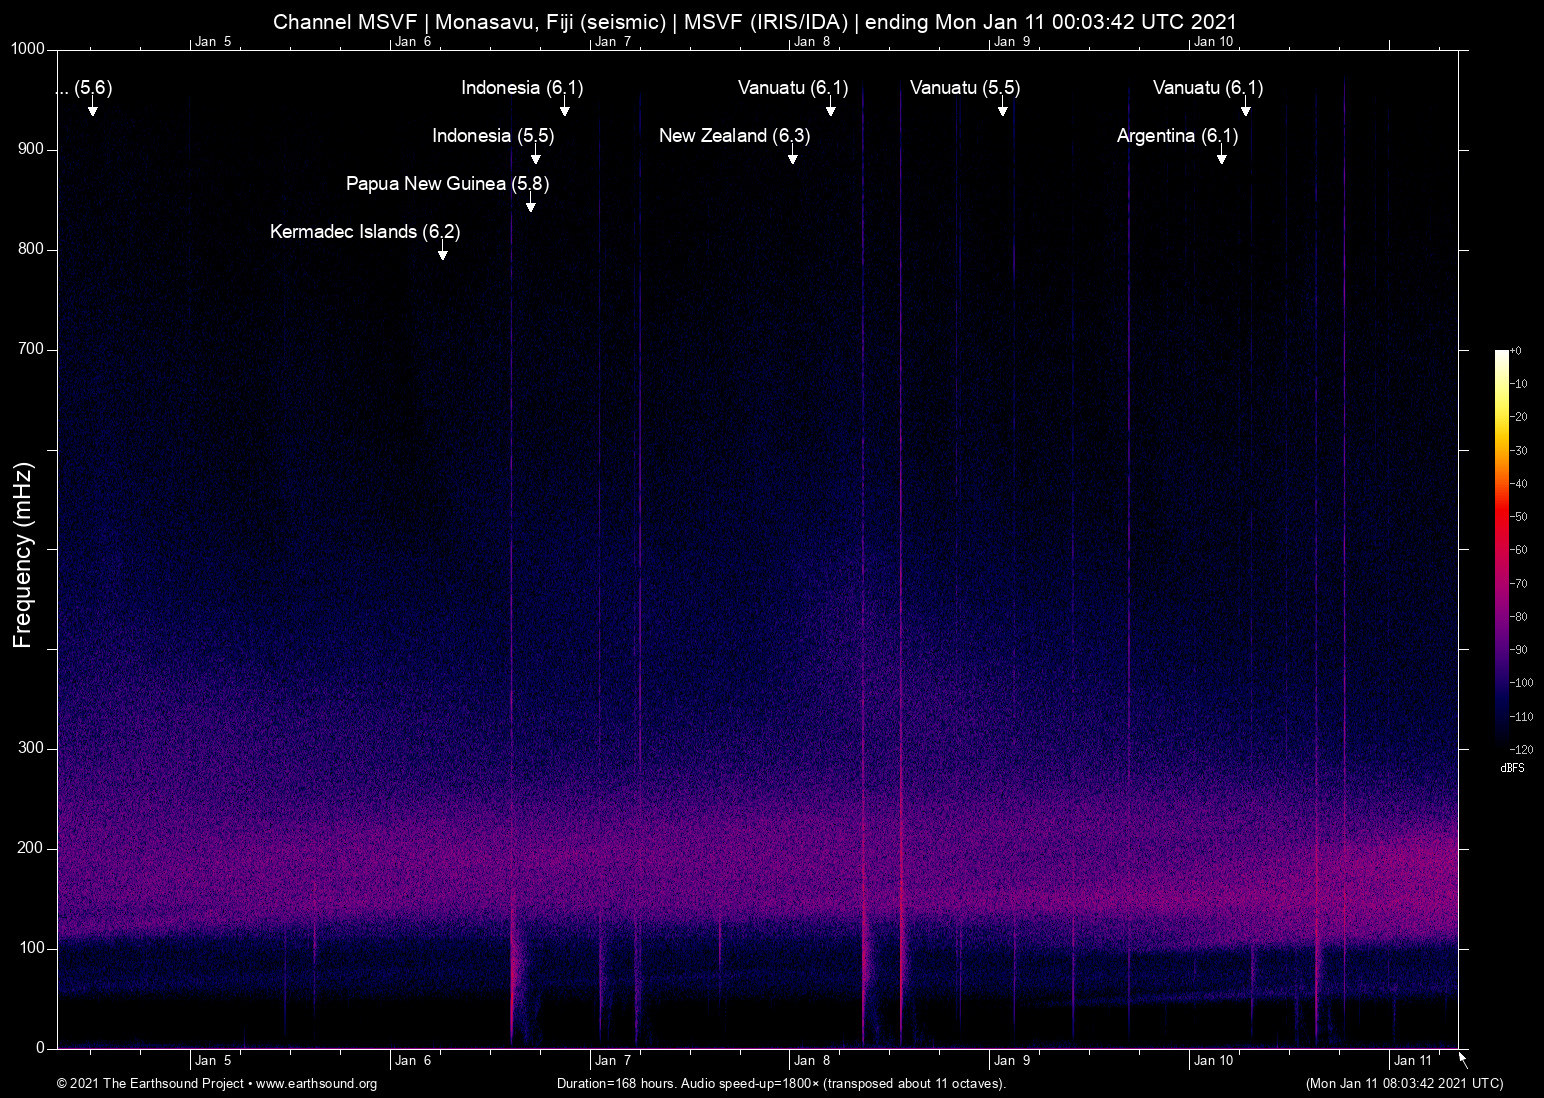Select the Jan 8 label on top axis

[812, 41]
